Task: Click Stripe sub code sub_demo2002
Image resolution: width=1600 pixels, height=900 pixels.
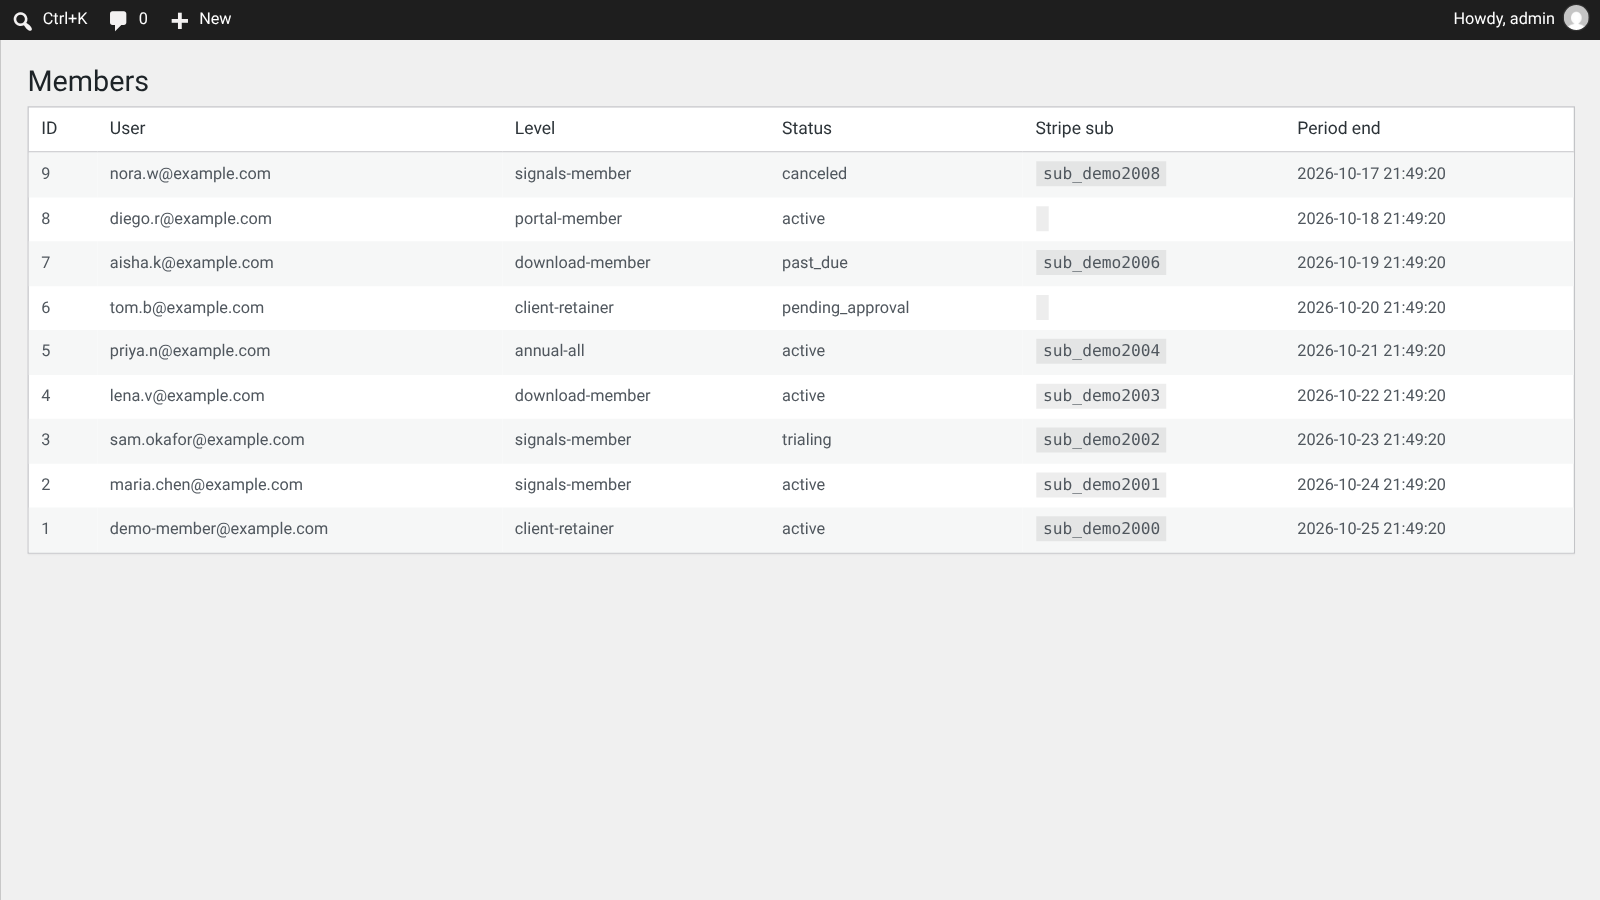Action: click(x=1101, y=440)
